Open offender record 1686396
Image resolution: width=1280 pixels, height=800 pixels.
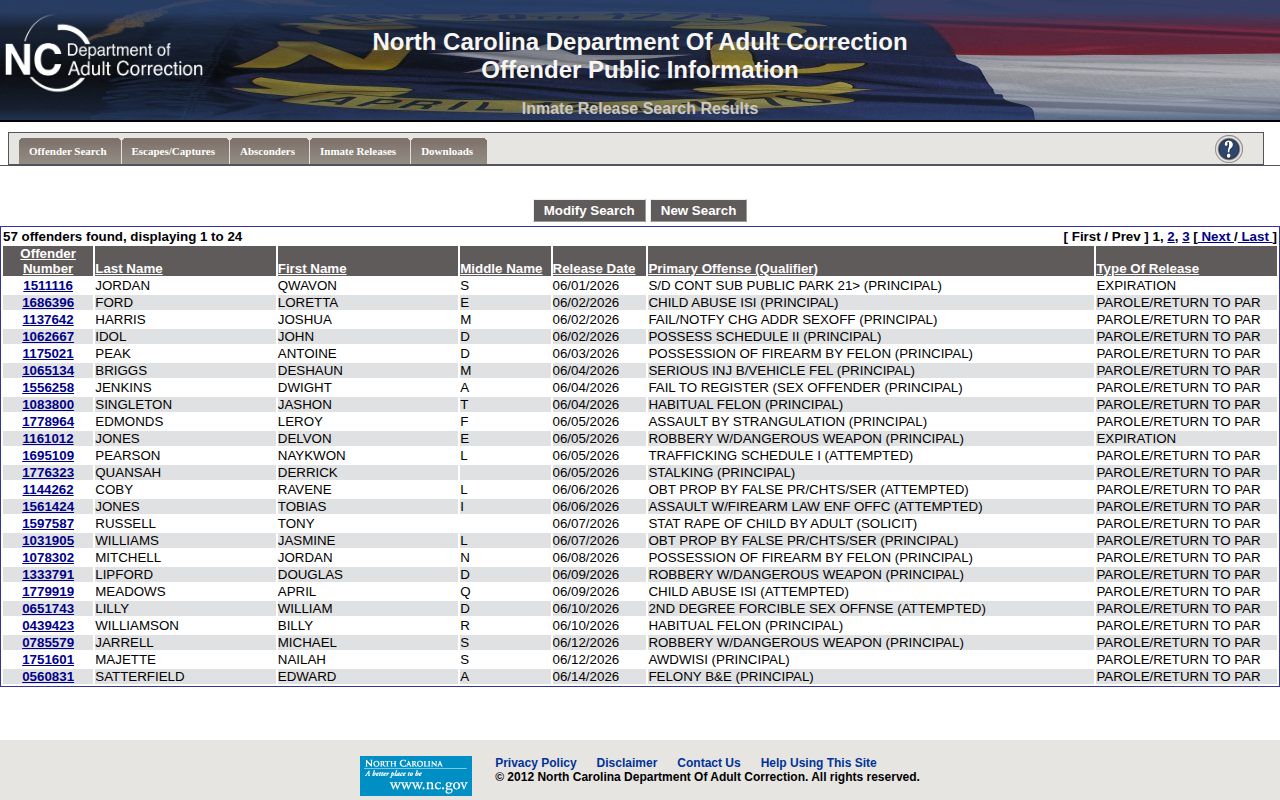pos(48,302)
